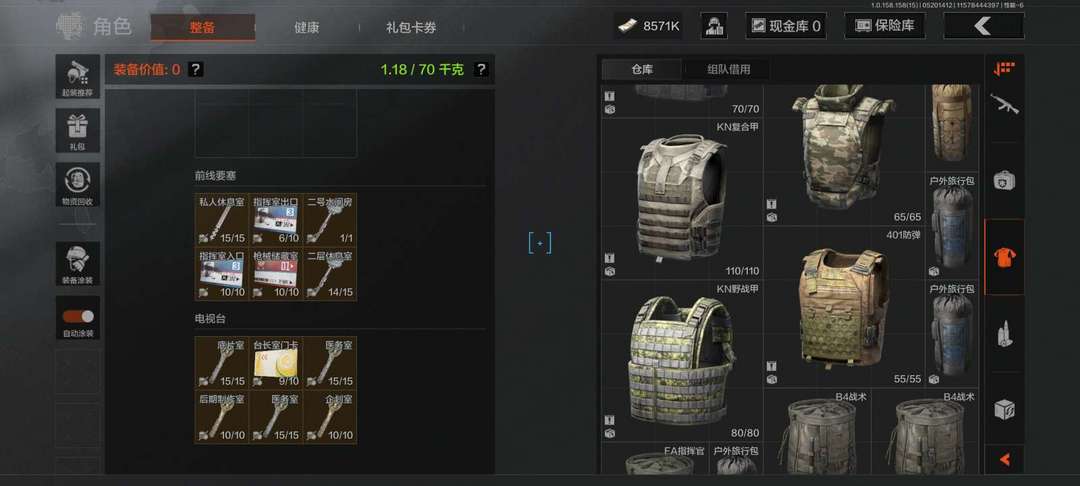This screenshot has height=486, width=1080.
Task: Click the question mark beside weight limit
Action: (481, 69)
